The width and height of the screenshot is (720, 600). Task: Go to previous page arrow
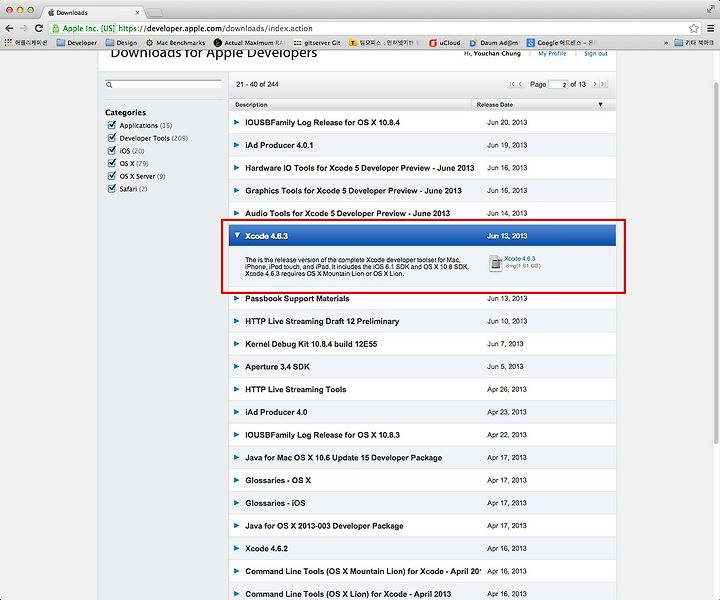pos(520,84)
